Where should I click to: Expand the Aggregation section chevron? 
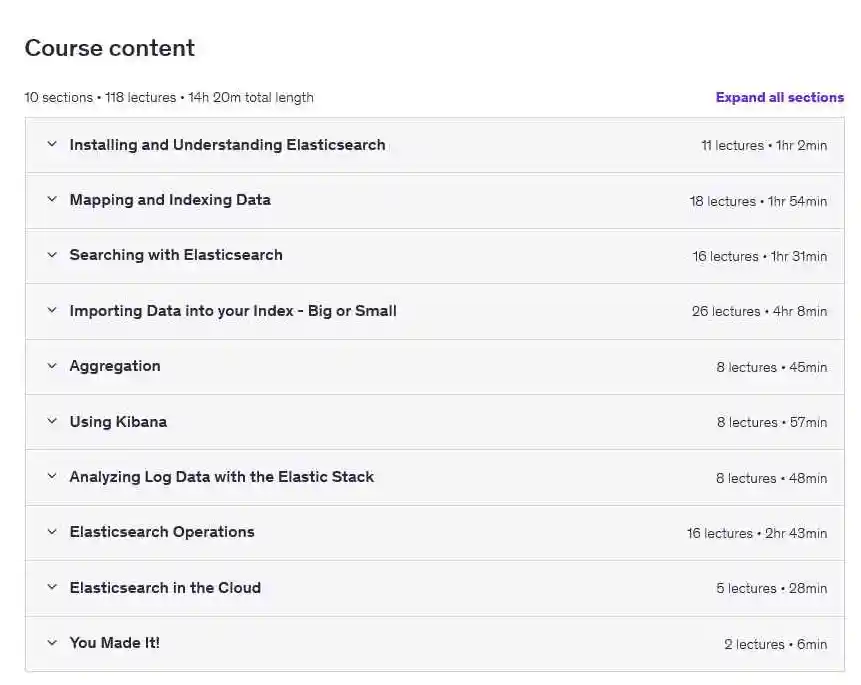click(52, 366)
